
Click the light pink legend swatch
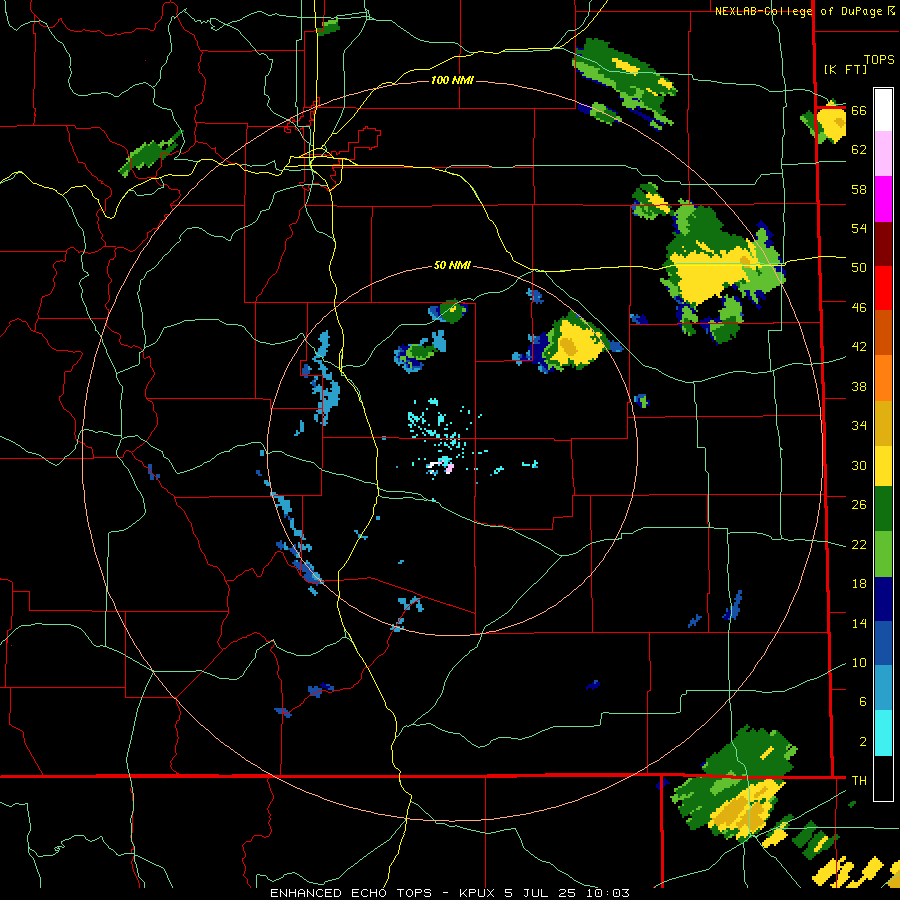click(x=883, y=154)
